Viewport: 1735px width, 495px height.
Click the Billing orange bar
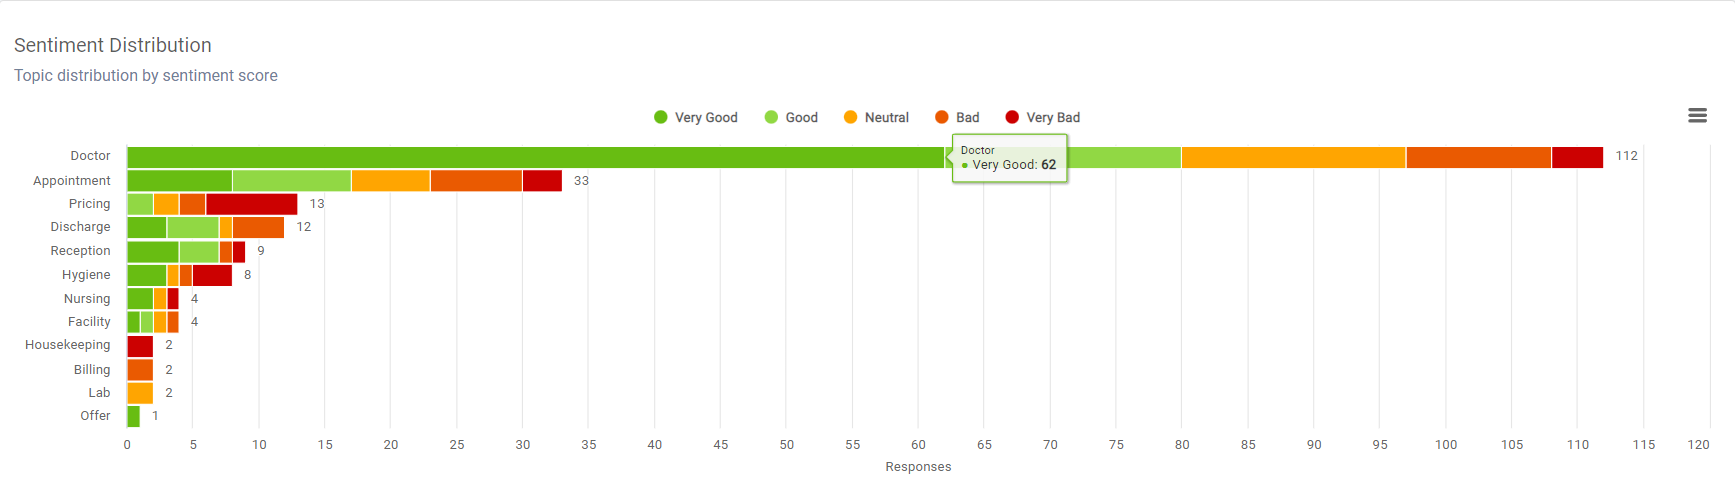point(140,370)
